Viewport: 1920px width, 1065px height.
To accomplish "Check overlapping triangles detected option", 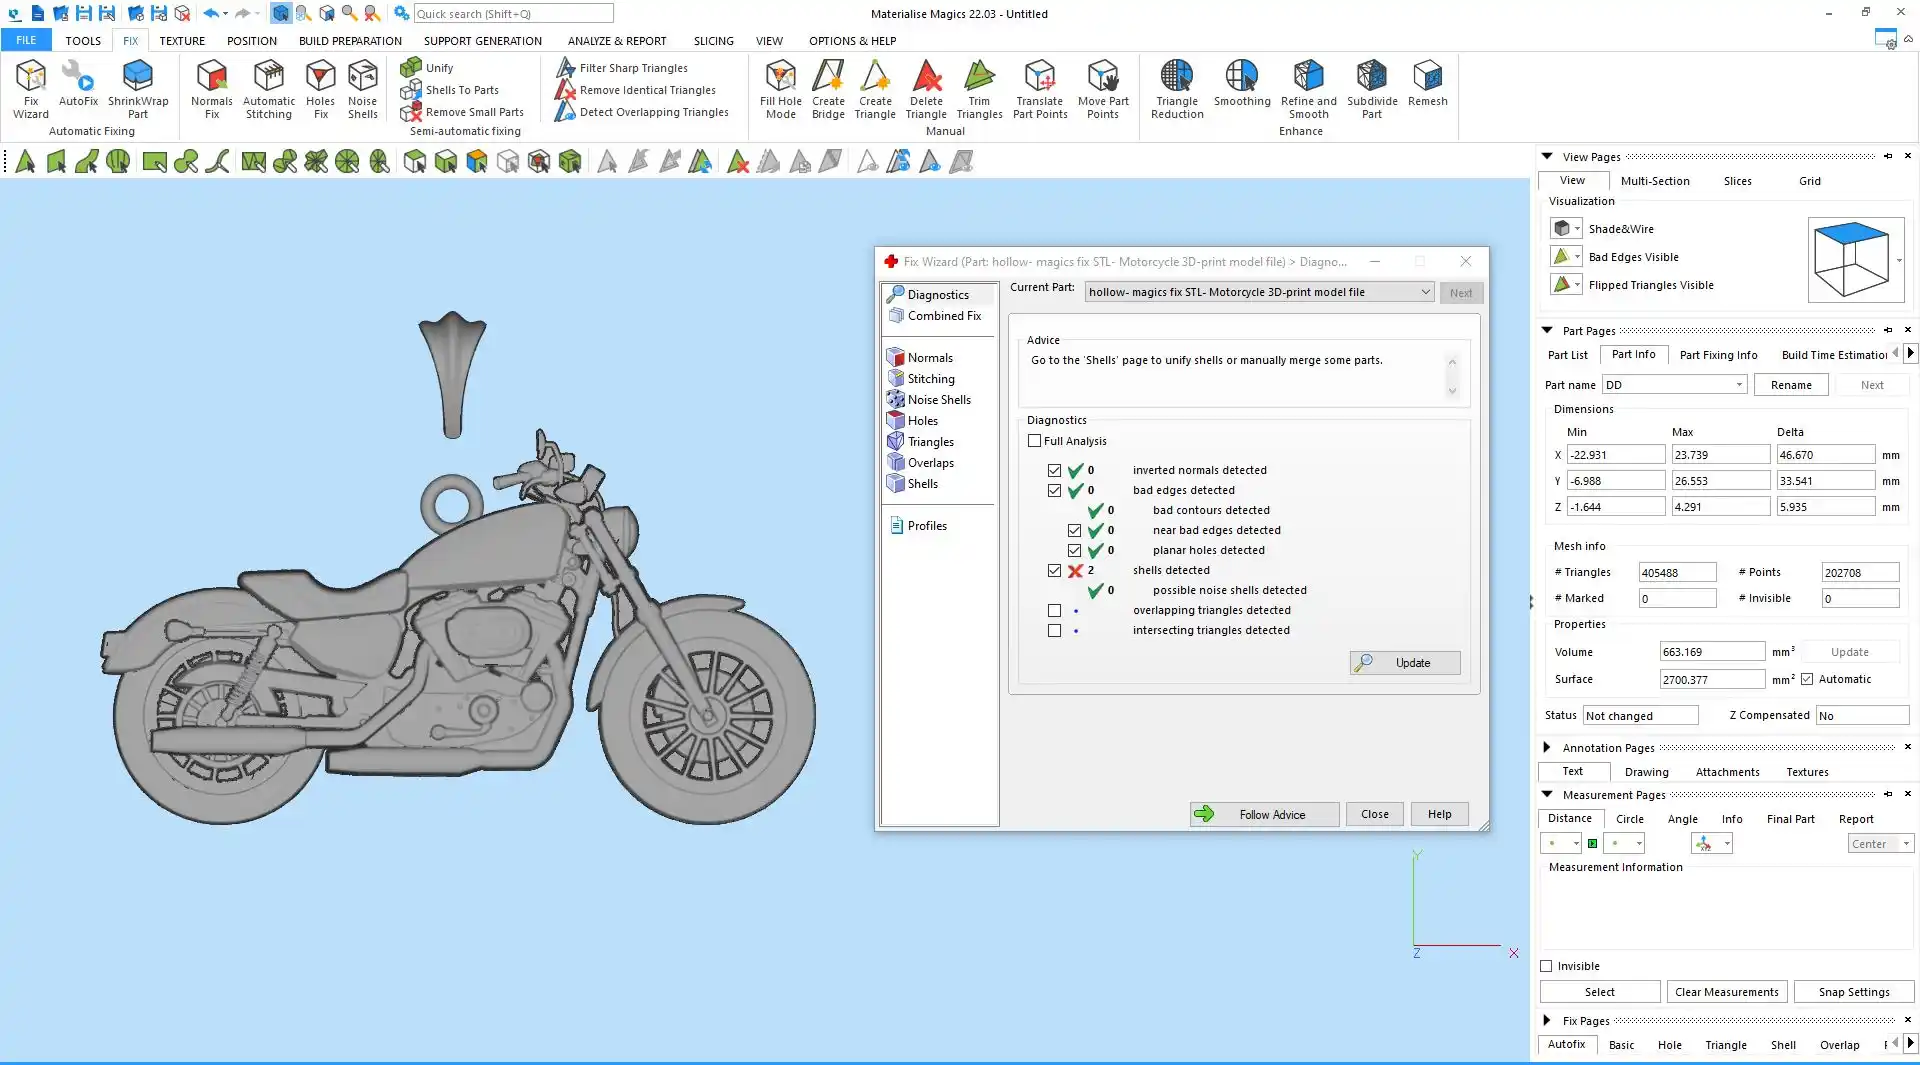I will coord(1054,610).
